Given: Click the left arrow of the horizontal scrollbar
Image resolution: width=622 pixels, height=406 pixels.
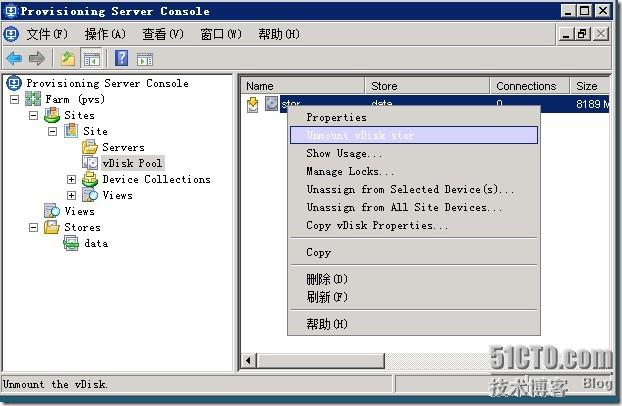Looking at the screenshot, I should pos(249,361).
